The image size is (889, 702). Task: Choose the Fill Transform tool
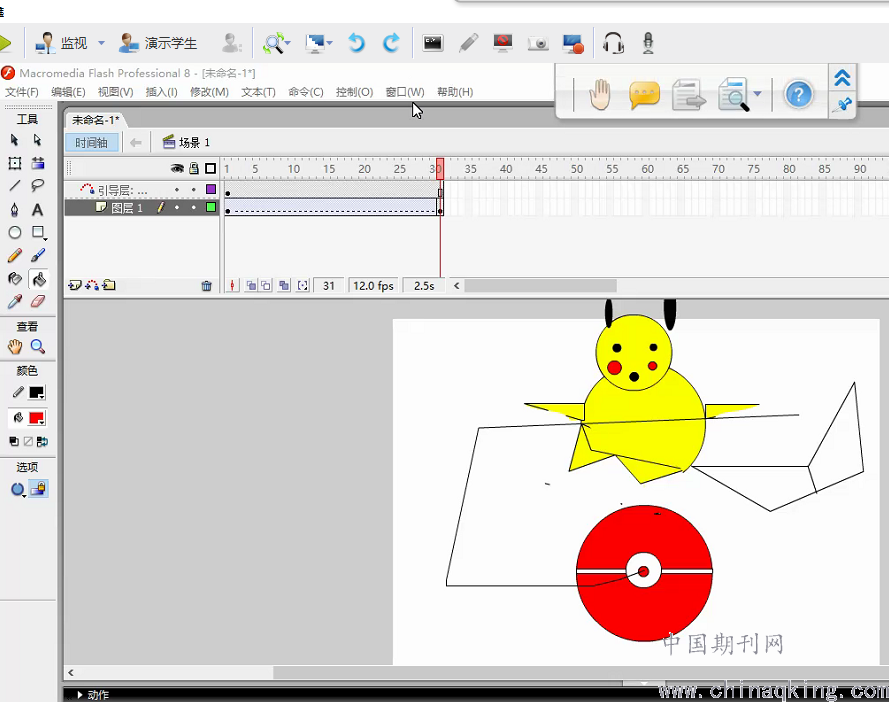[38, 163]
